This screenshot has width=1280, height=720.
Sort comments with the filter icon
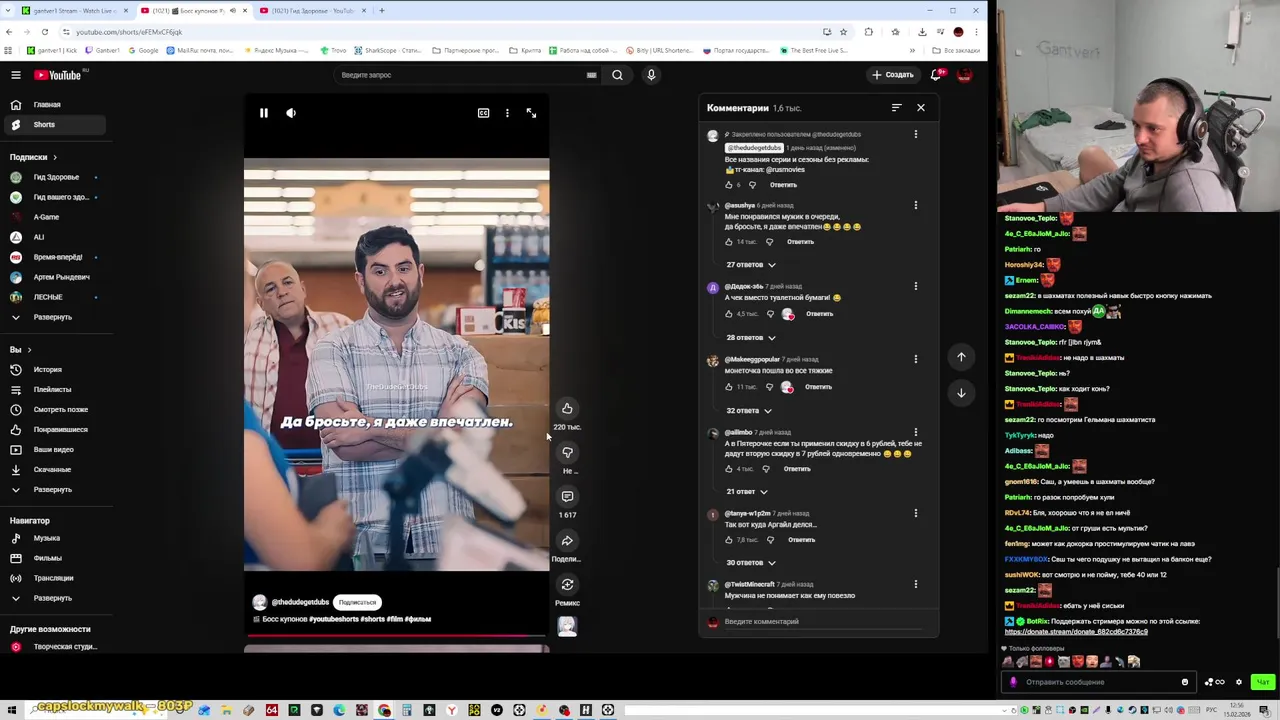(x=896, y=107)
